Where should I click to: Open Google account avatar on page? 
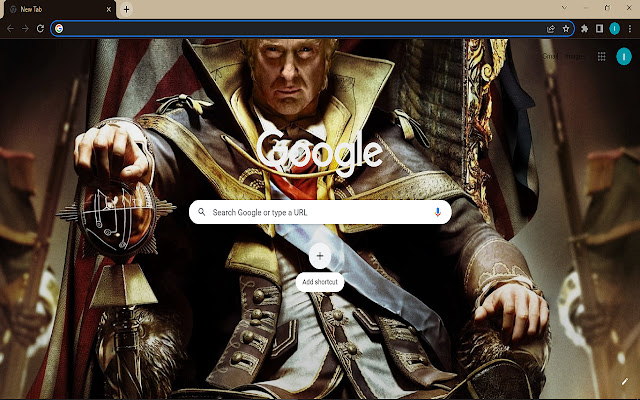624,56
